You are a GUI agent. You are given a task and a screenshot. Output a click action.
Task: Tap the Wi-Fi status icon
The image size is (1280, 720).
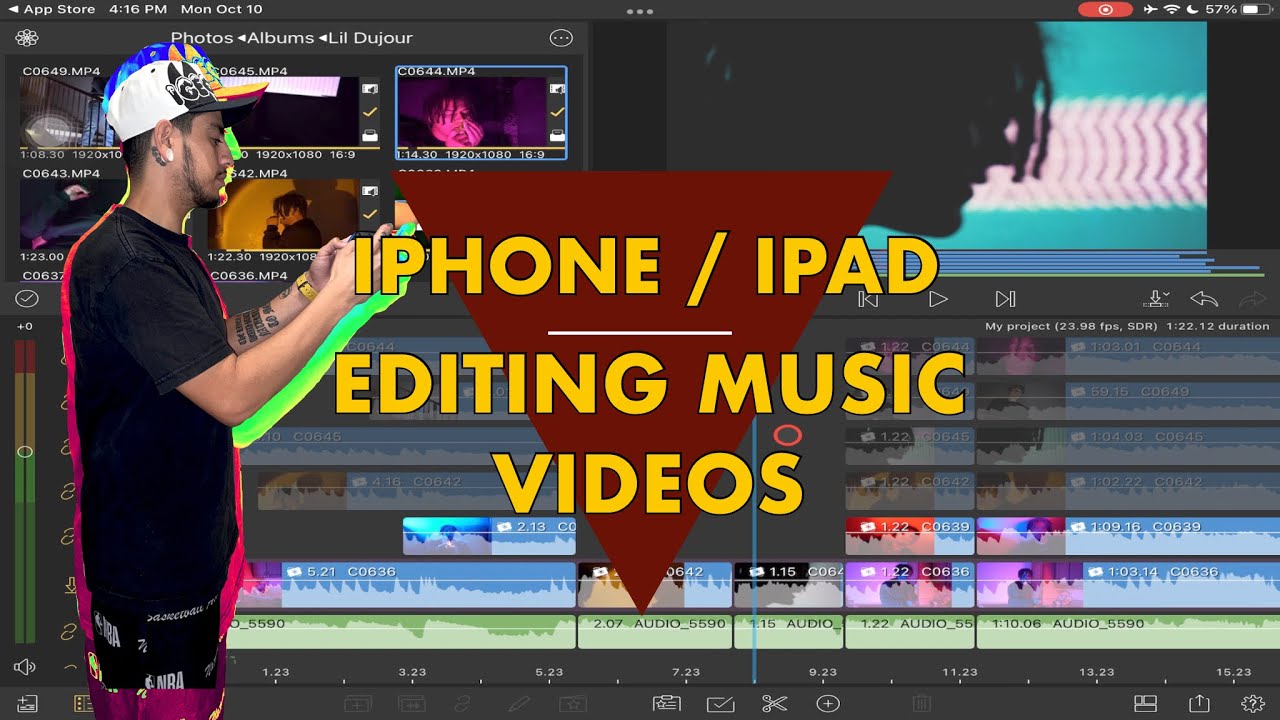click(1172, 9)
